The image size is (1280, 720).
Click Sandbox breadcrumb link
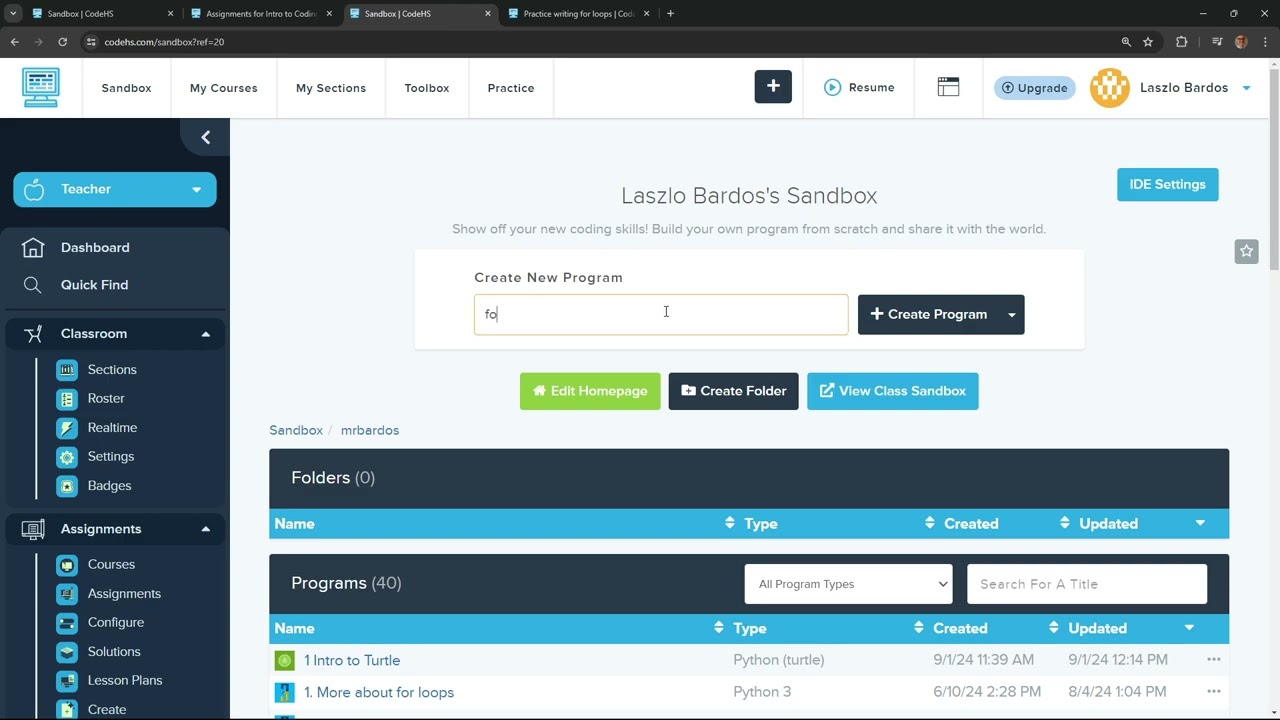(296, 430)
